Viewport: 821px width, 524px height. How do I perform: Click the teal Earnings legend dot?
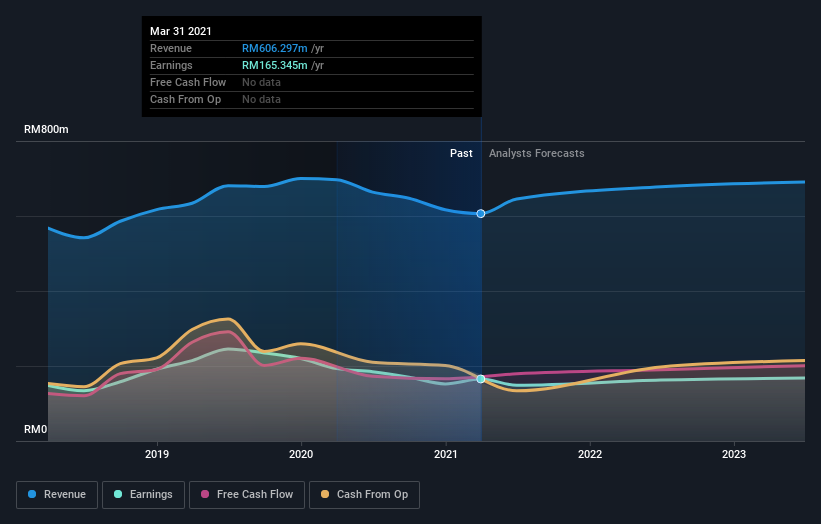[x=118, y=494]
